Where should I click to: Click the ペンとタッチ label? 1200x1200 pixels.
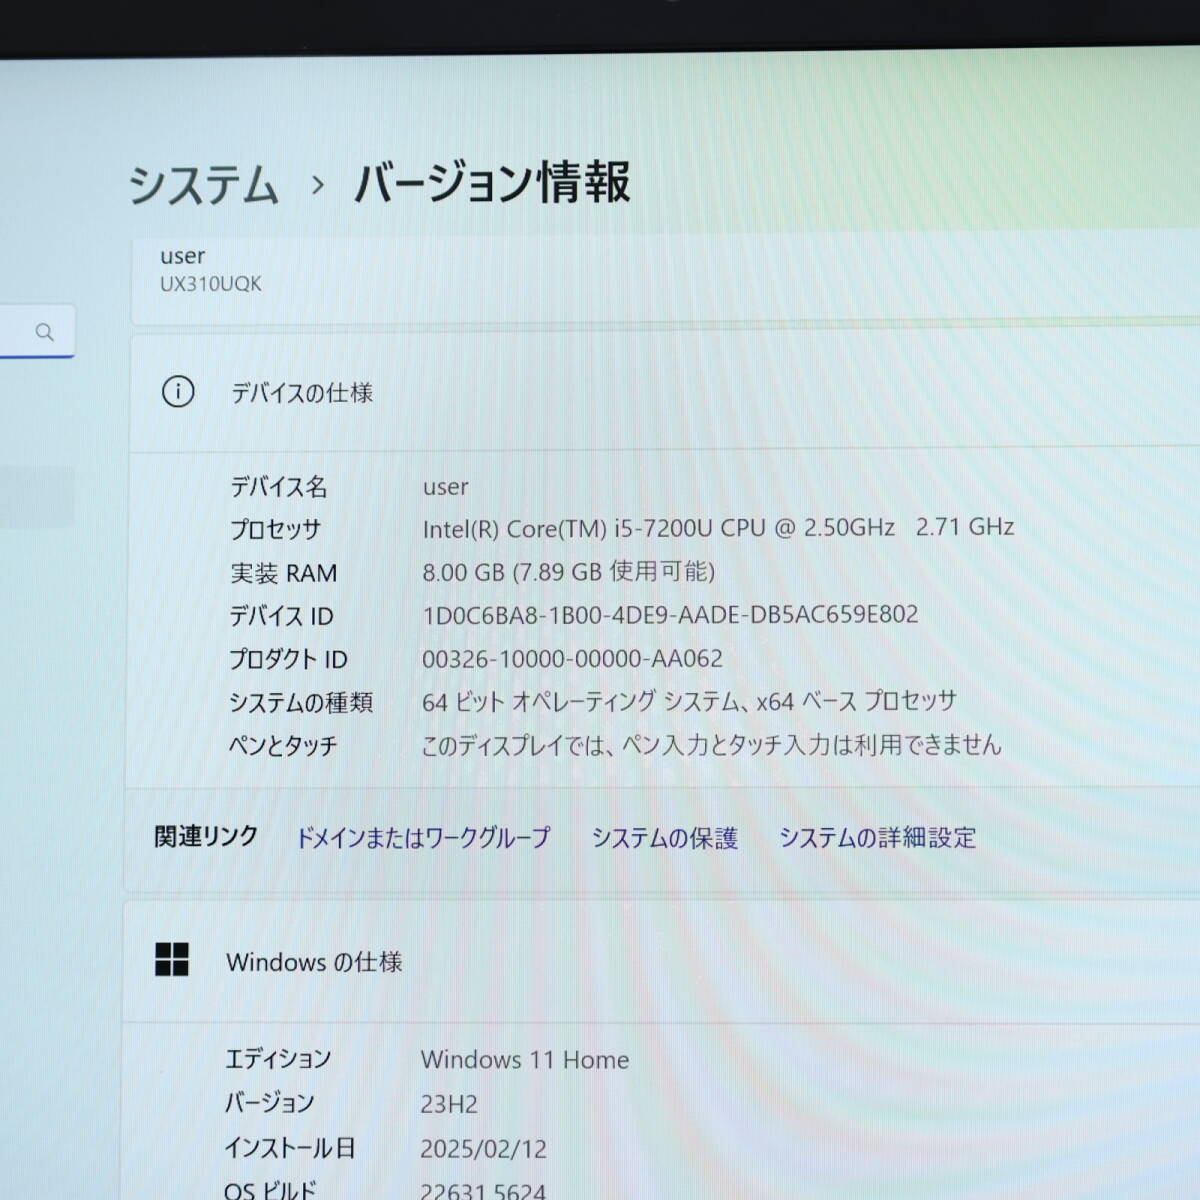tap(283, 746)
